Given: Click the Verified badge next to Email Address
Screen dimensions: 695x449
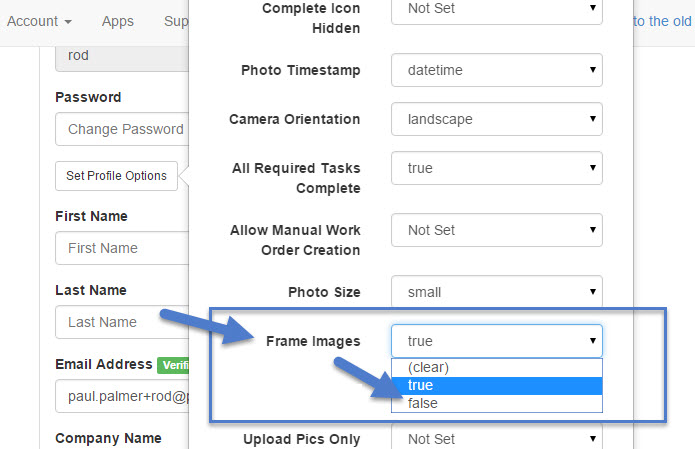Looking at the screenshot, I should tap(172, 365).
